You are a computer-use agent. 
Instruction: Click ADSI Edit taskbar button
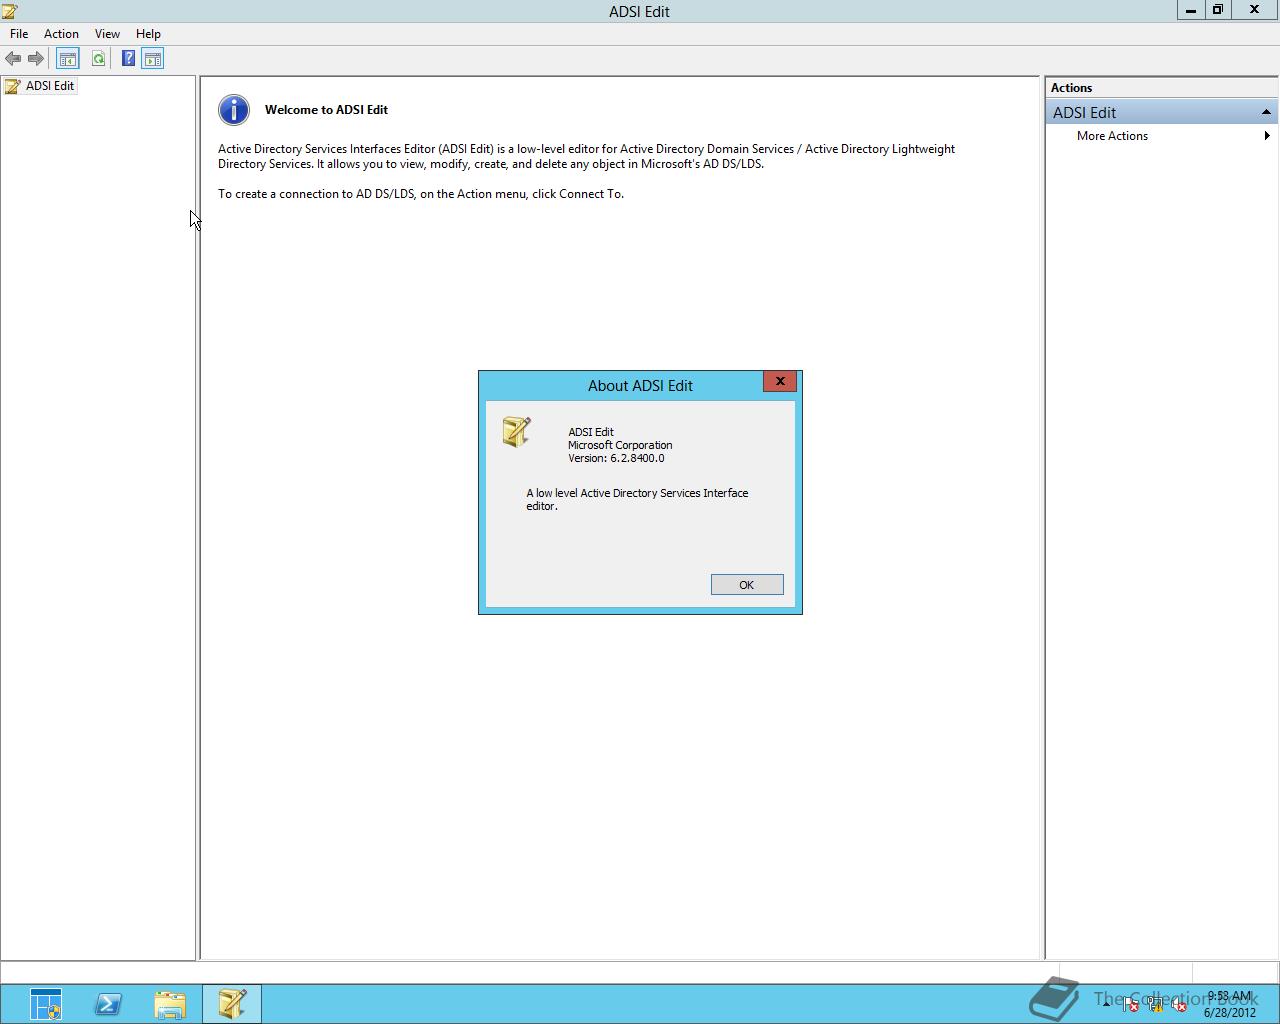coord(232,1004)
